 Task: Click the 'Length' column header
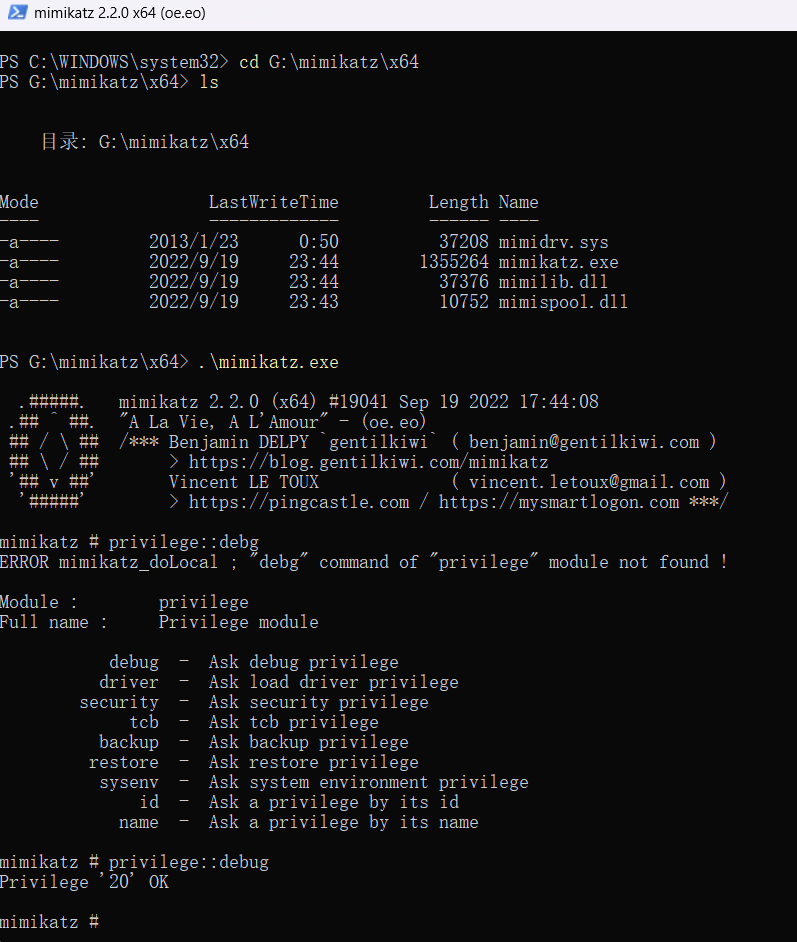(x=458, y=202)
